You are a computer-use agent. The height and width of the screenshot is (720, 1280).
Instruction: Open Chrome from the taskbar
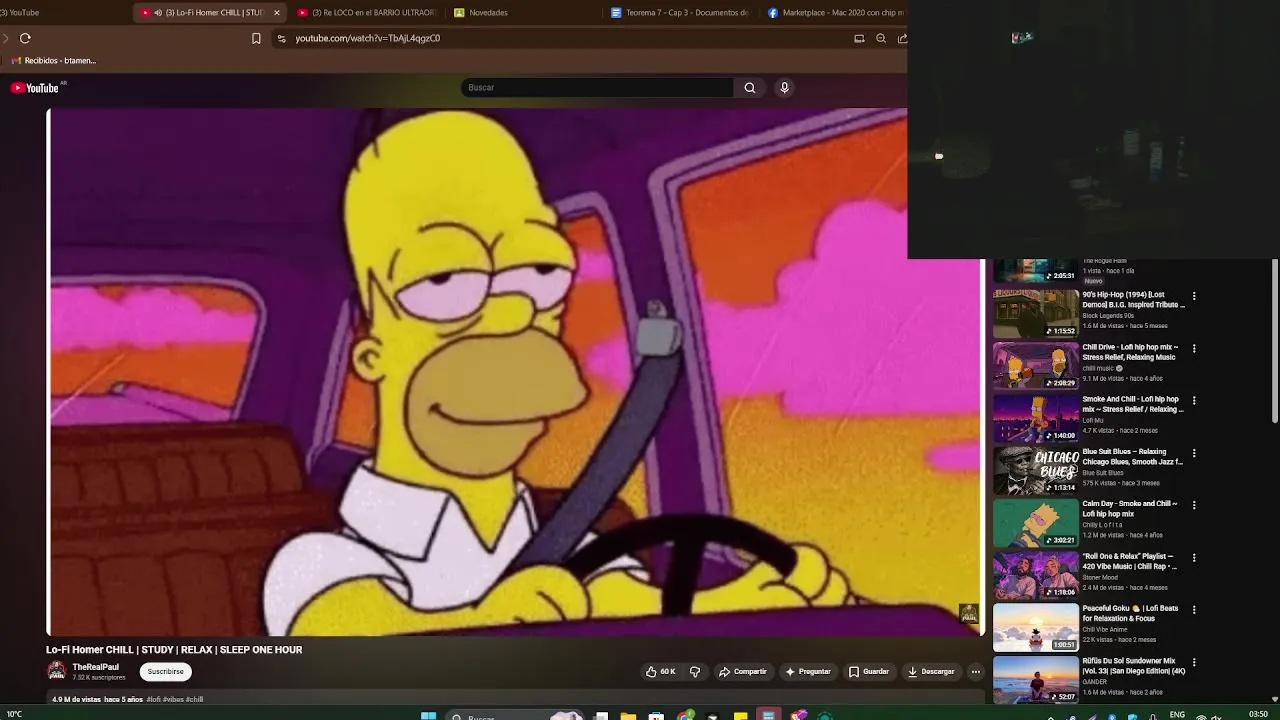[x=685, y=716]
